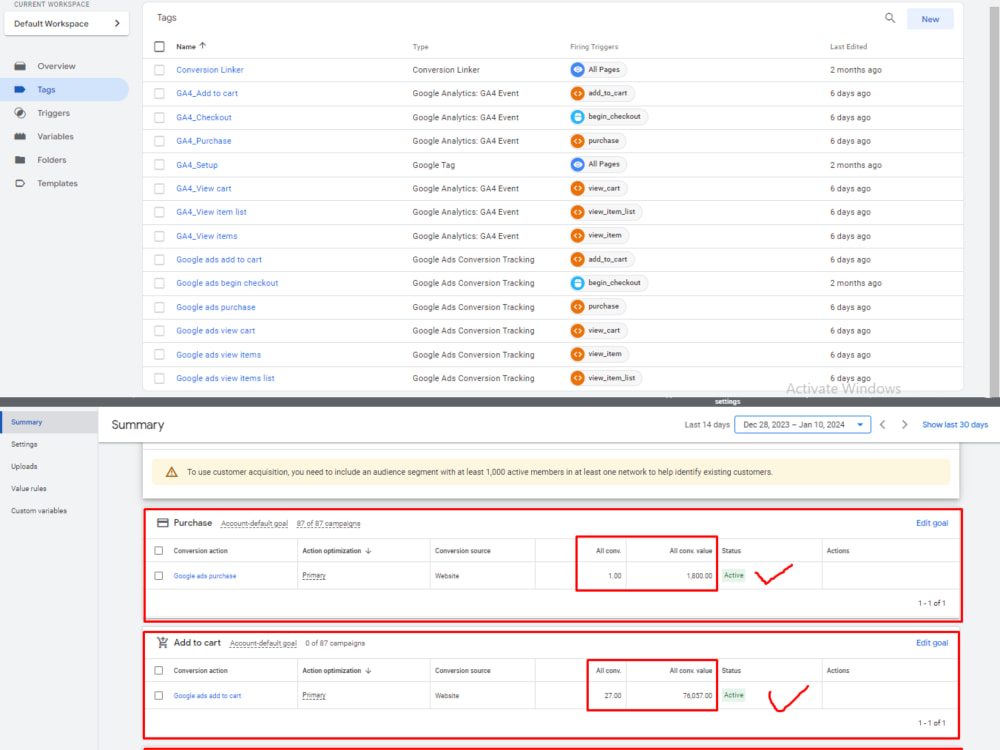Click view_item trigger icon for GA4_View items
This screenshot has height=750, width=1000.
[577, 235]
